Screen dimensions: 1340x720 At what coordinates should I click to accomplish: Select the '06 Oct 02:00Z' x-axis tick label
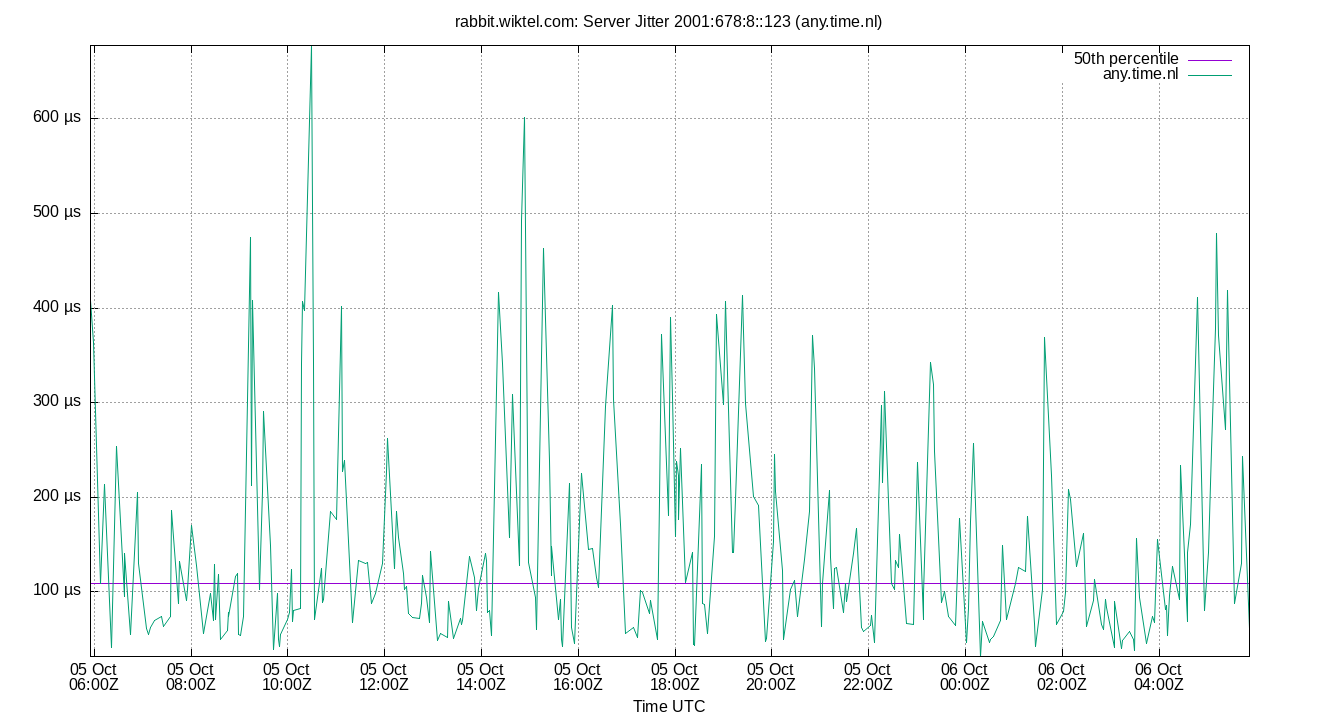click(1061, 677)
